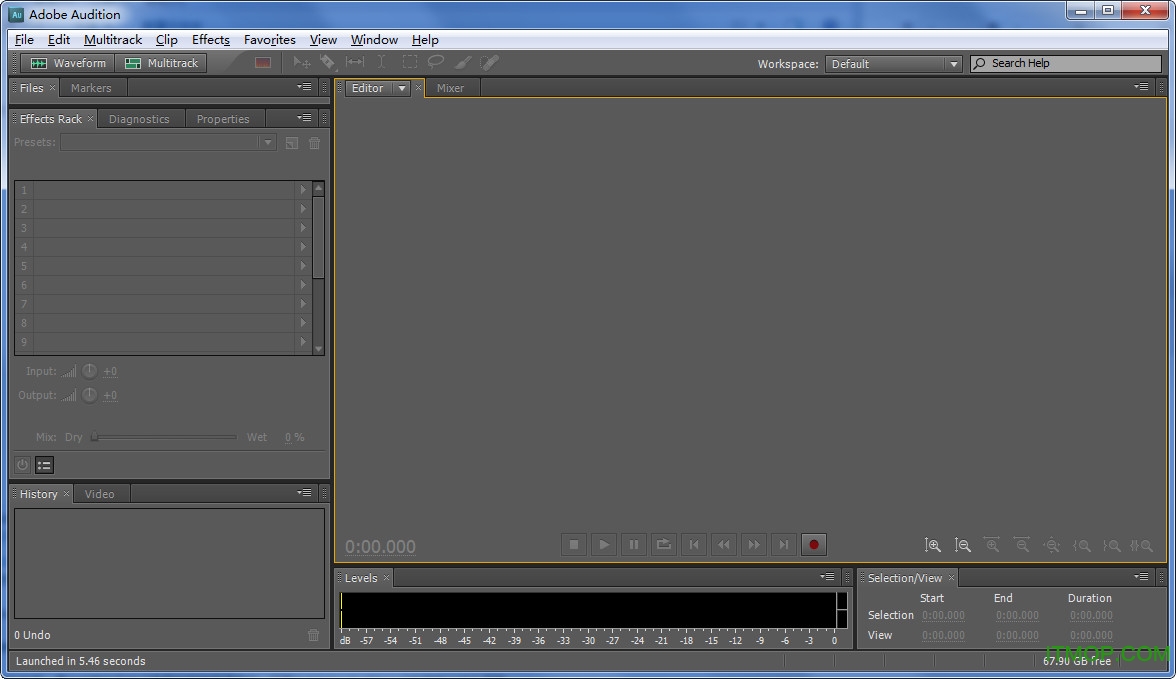
Task: Click Zoom In Amplitude icon
Action: (932, 545)
